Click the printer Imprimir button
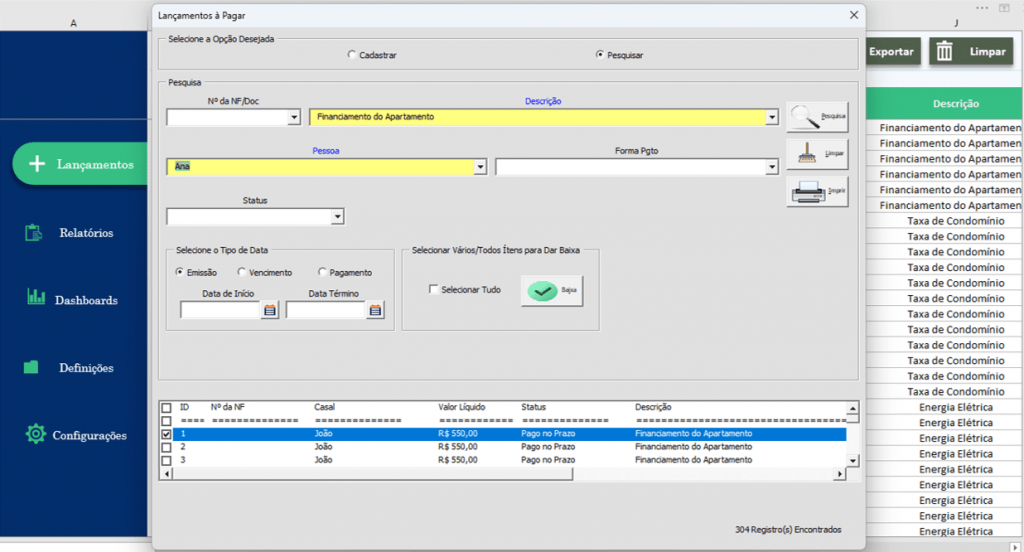This screenshot has height=552, width=1024. coord(817,191)
